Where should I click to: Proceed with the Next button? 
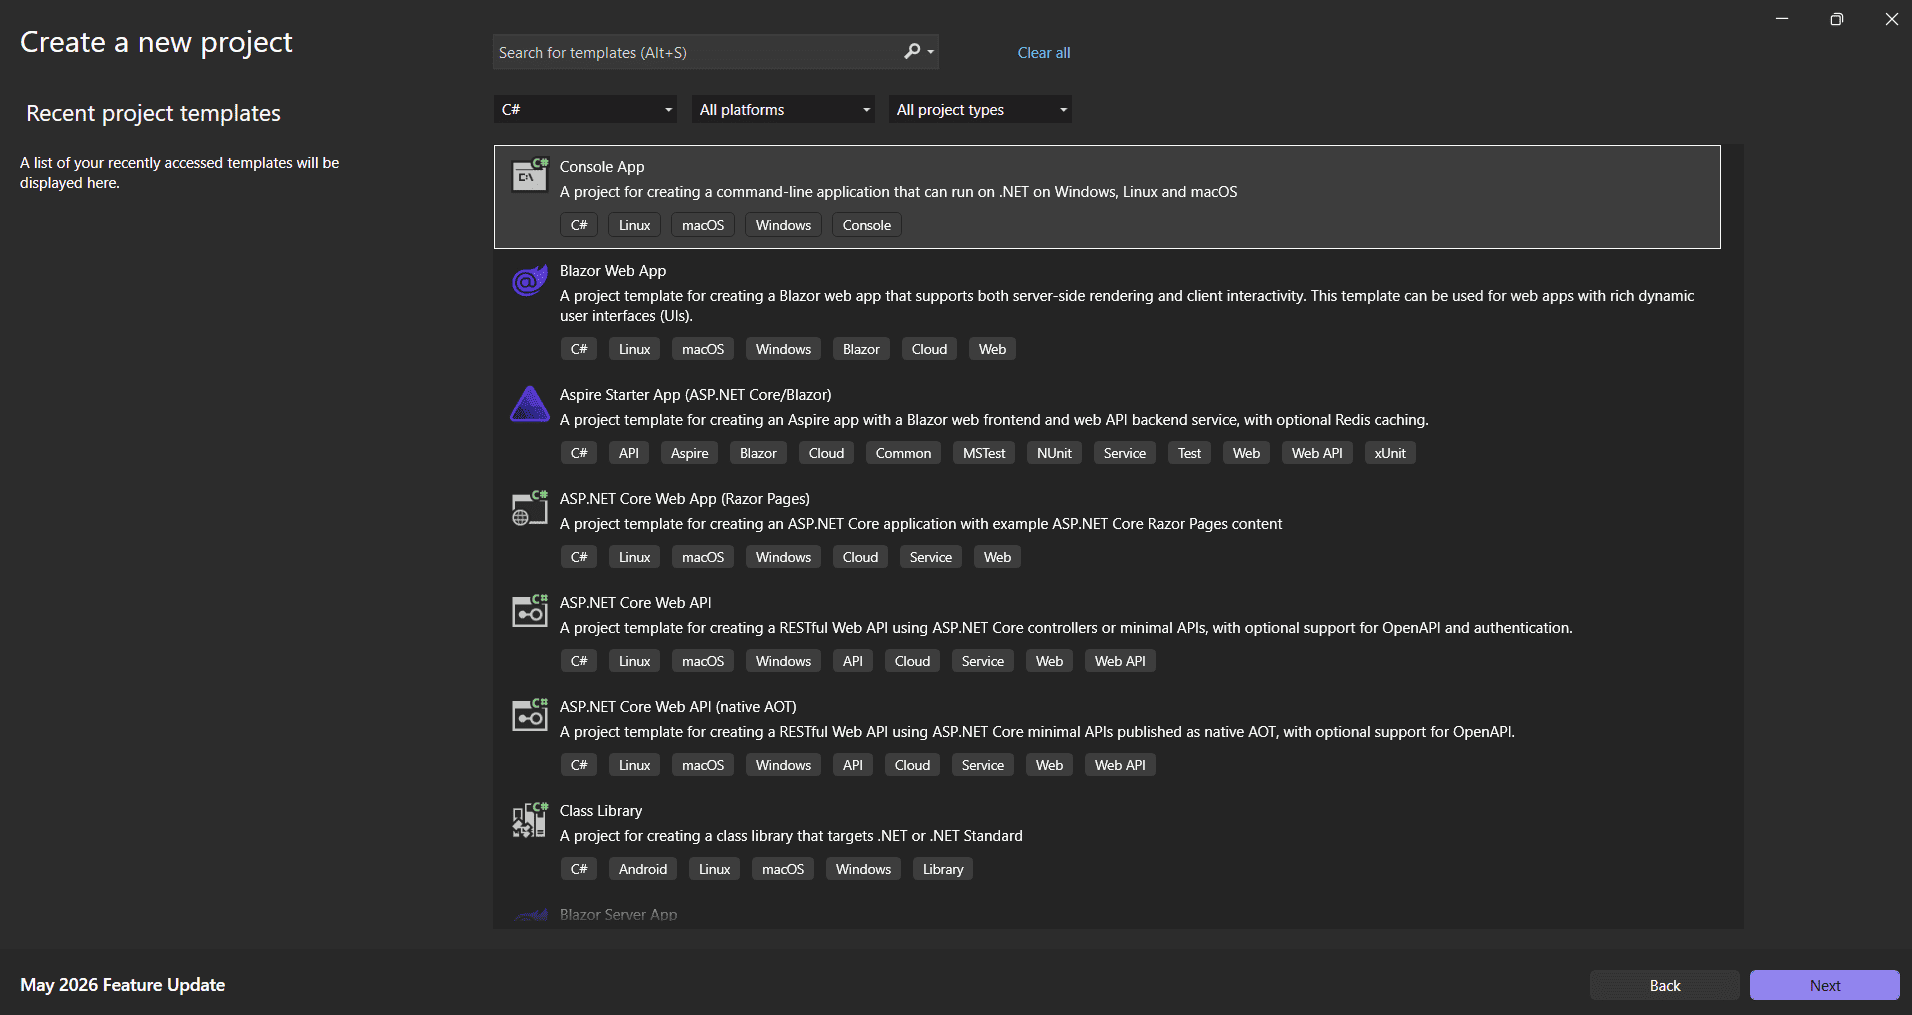[x=1825, y=985]
